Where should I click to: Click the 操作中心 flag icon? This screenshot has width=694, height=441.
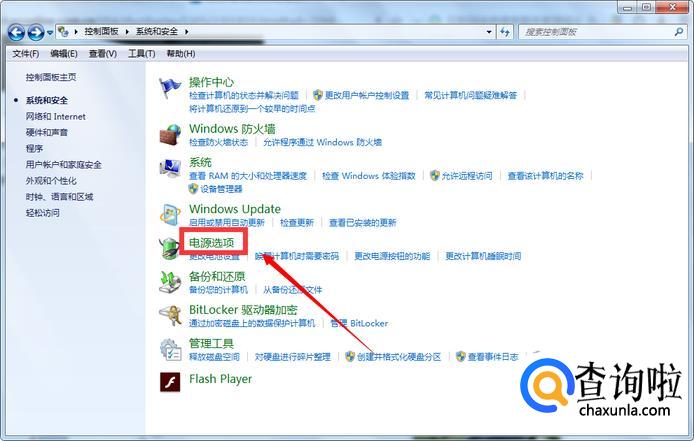pyautogui.click(x=170, y=88)
